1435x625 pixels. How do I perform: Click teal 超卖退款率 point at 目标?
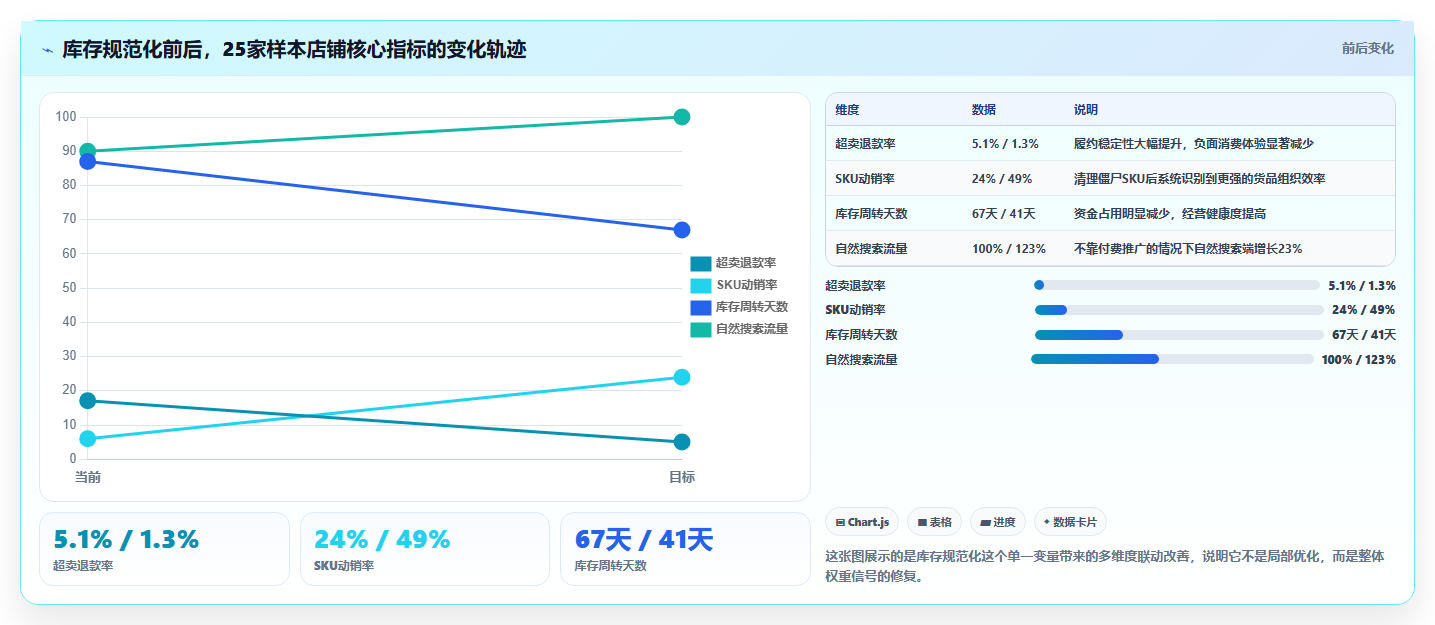682,442
